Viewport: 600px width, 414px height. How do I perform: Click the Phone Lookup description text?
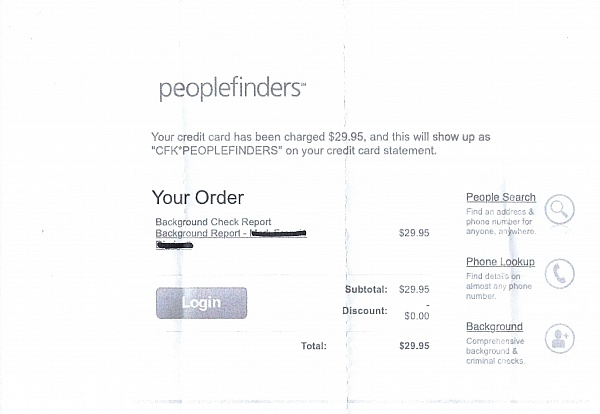500,286
